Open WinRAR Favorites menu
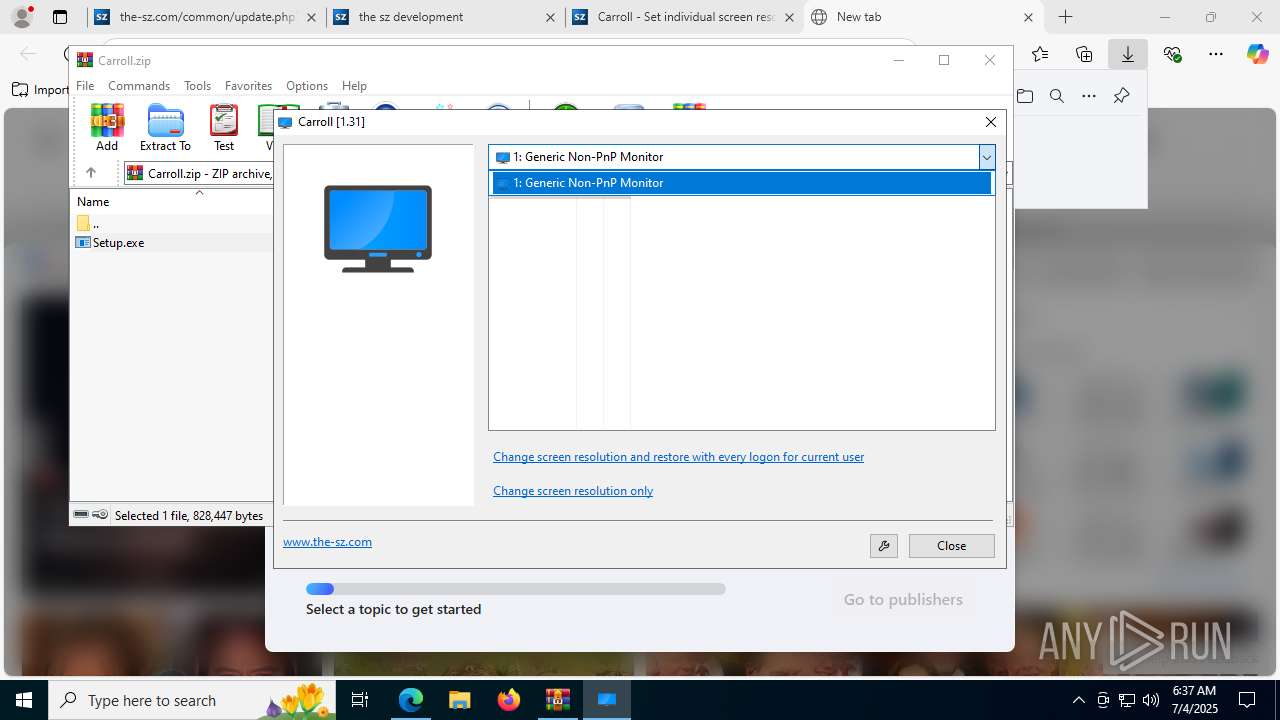 pos(248,86)
